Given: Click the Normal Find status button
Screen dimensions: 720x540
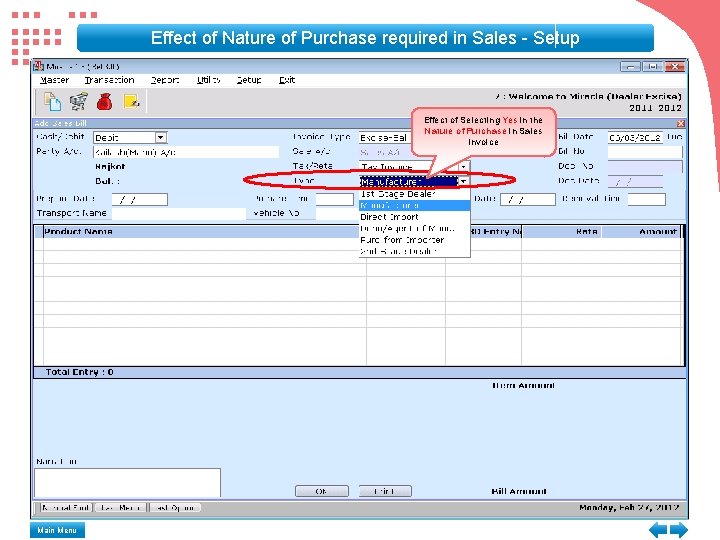Looking at the screenshot, I should coord(65,508).
